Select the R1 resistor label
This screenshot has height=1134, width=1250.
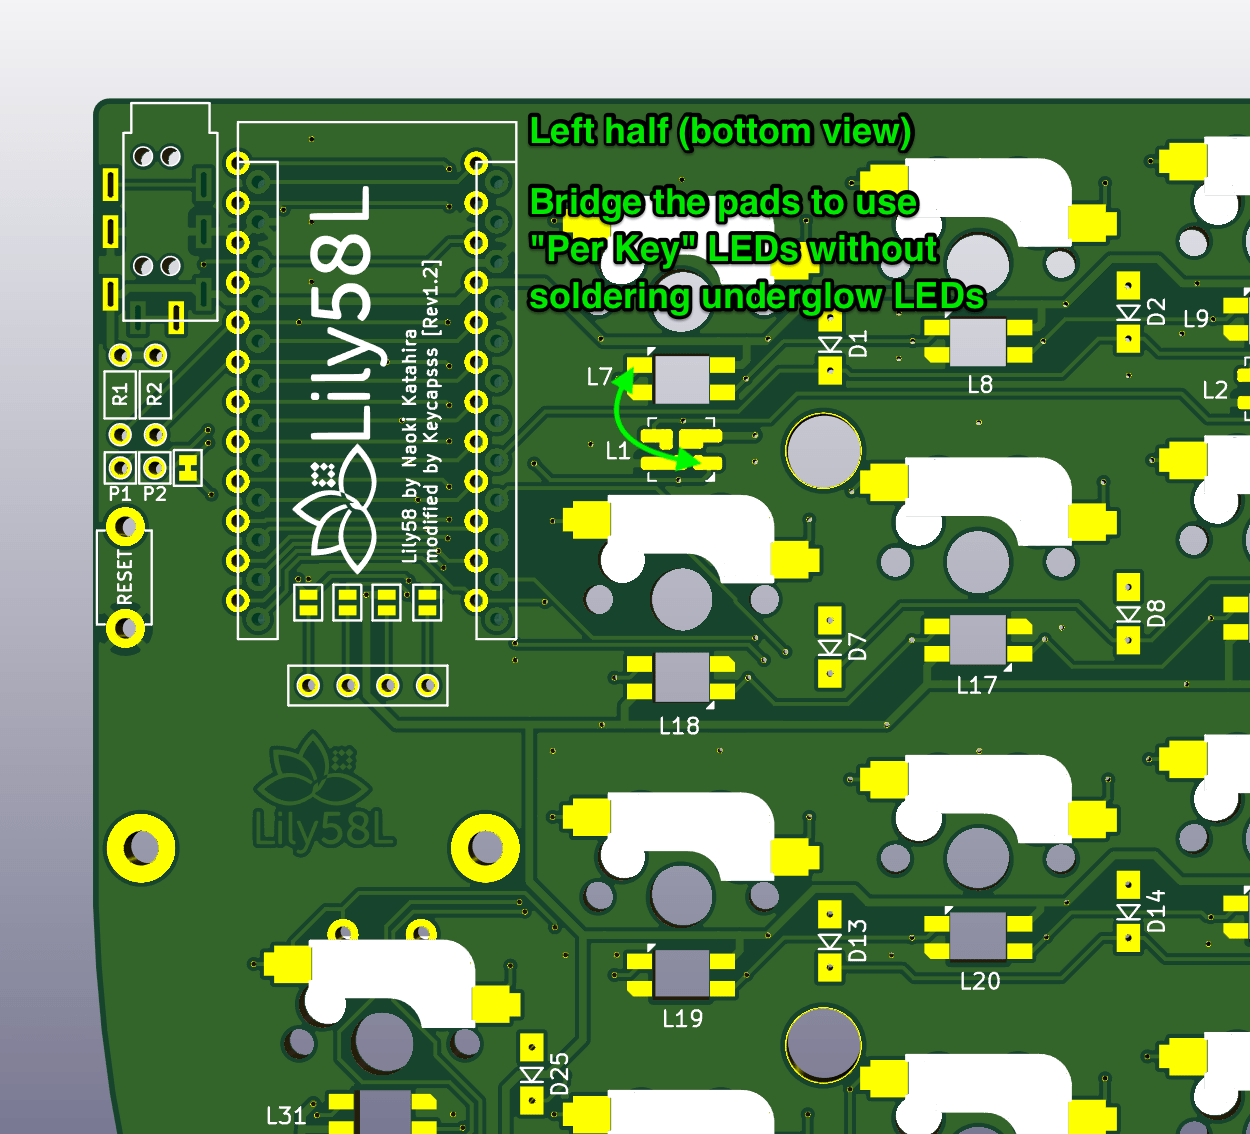pos(120,395)
